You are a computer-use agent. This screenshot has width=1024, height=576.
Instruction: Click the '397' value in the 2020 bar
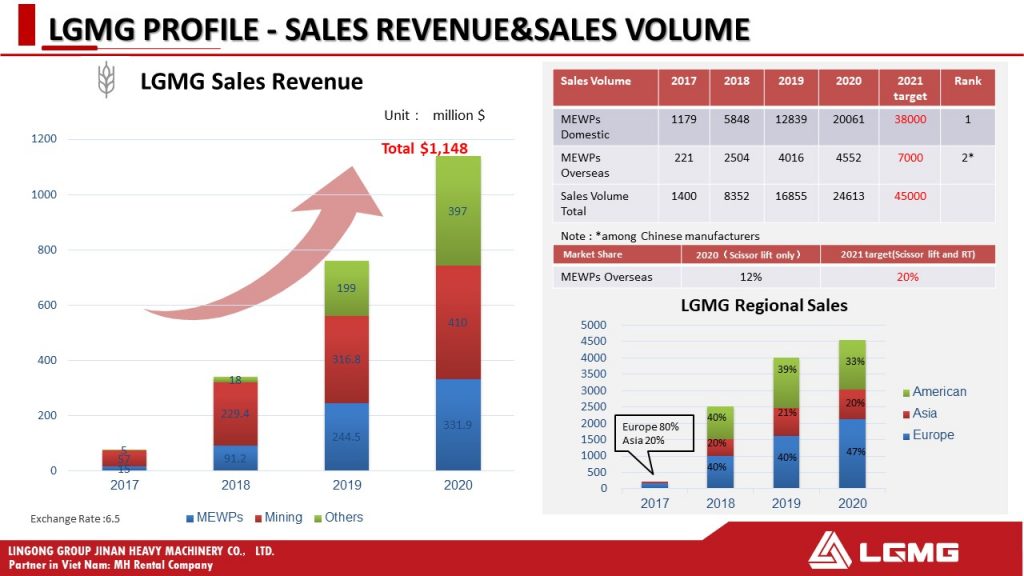[458, 211]
